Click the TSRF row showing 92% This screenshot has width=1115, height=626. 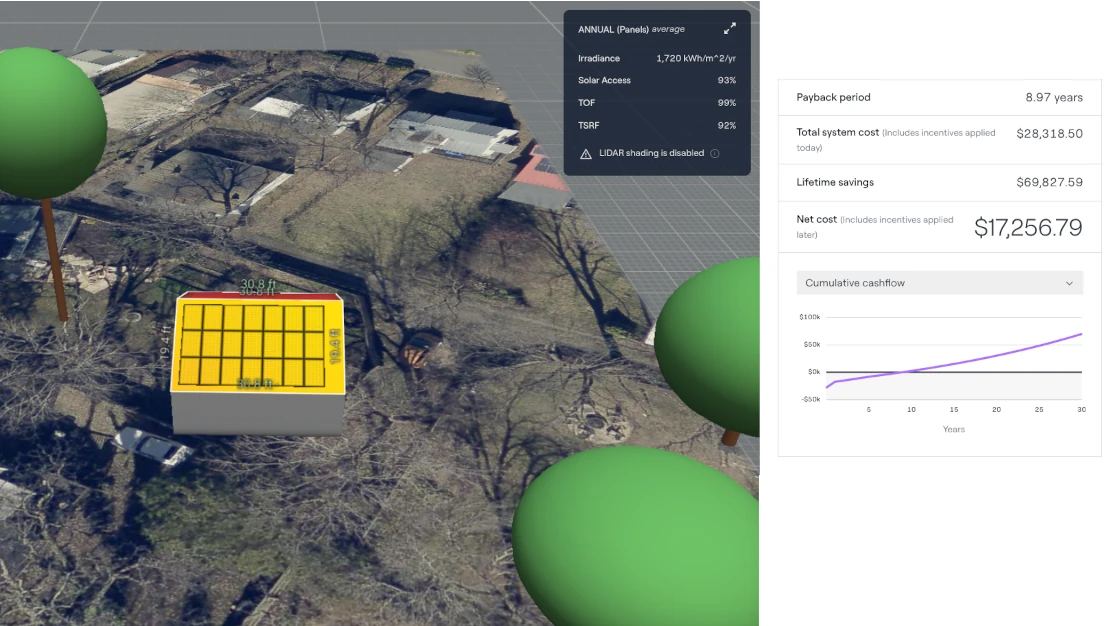[x=656, y=126]
